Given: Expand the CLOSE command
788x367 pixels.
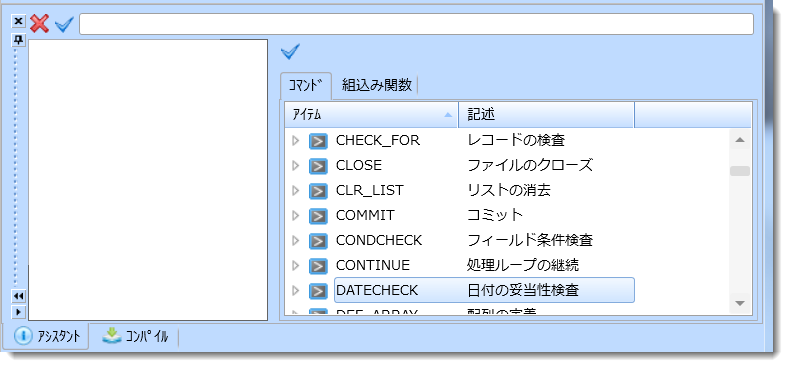Looking at the screenshot, I should pyautogui.click(x=296, y=165).
